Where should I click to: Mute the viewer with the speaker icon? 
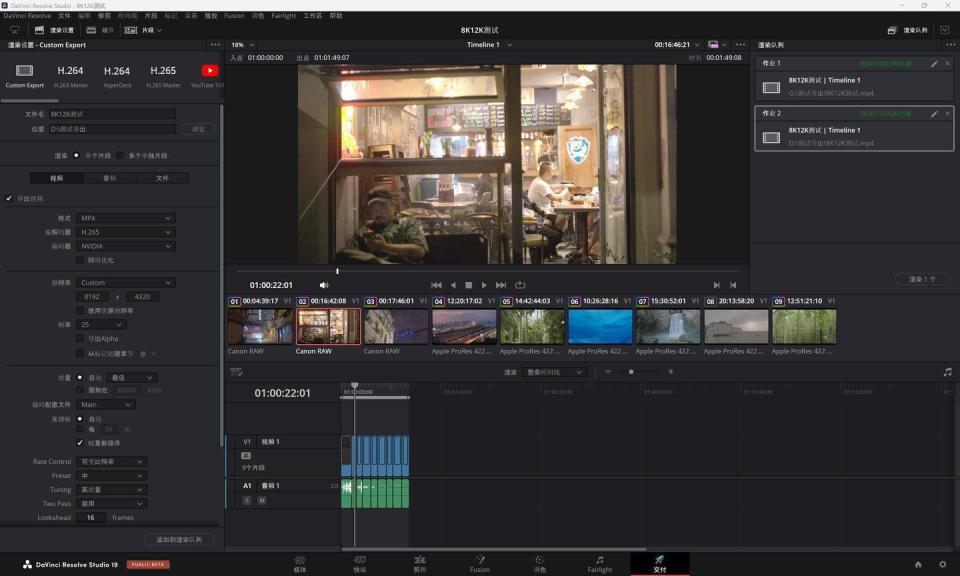point(324,285)
